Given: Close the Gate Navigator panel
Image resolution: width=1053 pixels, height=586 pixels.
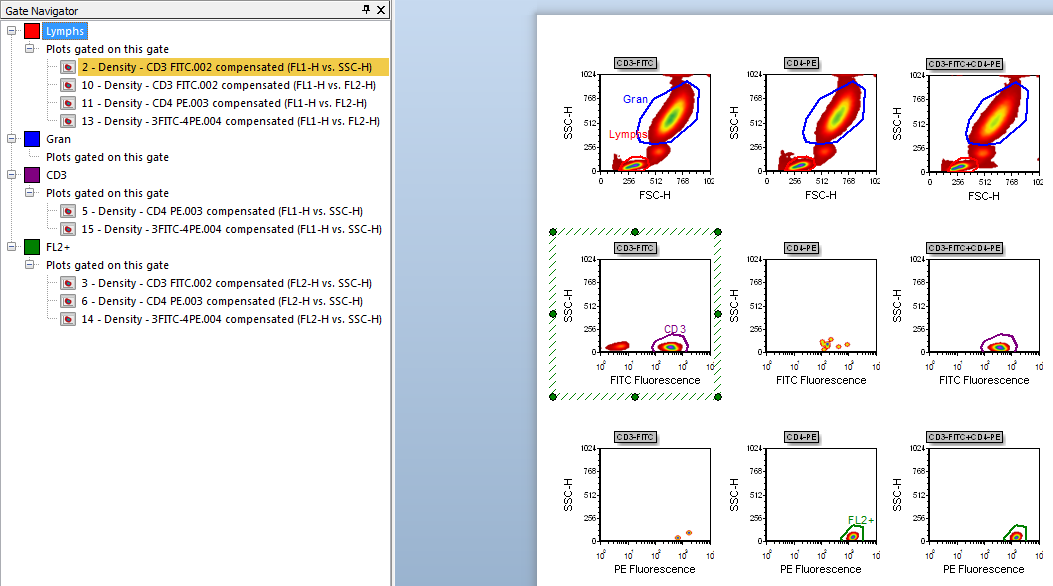Looking at the screenshot, I should 382,9.
